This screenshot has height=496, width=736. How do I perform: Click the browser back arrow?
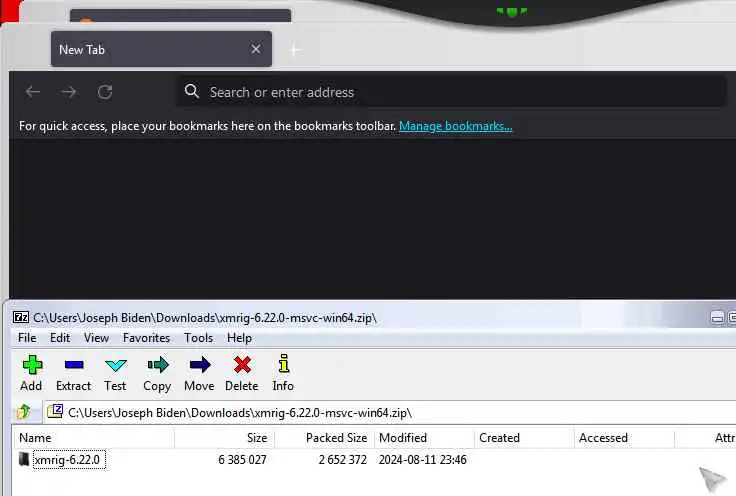[32, 92]
